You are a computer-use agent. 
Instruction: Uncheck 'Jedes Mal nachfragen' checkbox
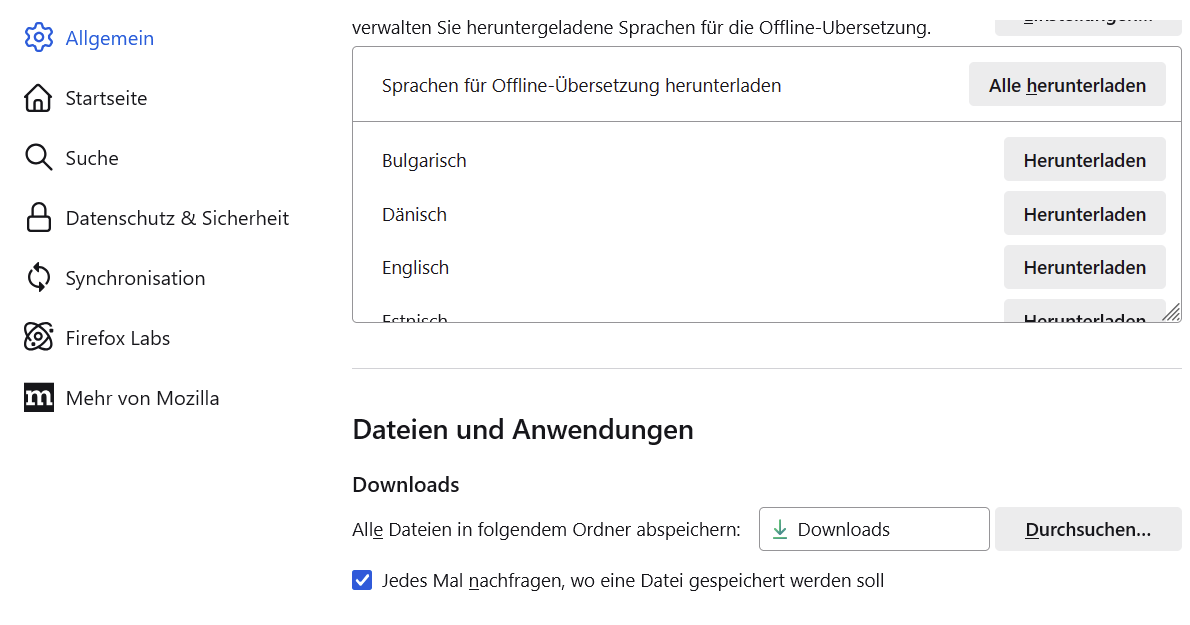362,580
